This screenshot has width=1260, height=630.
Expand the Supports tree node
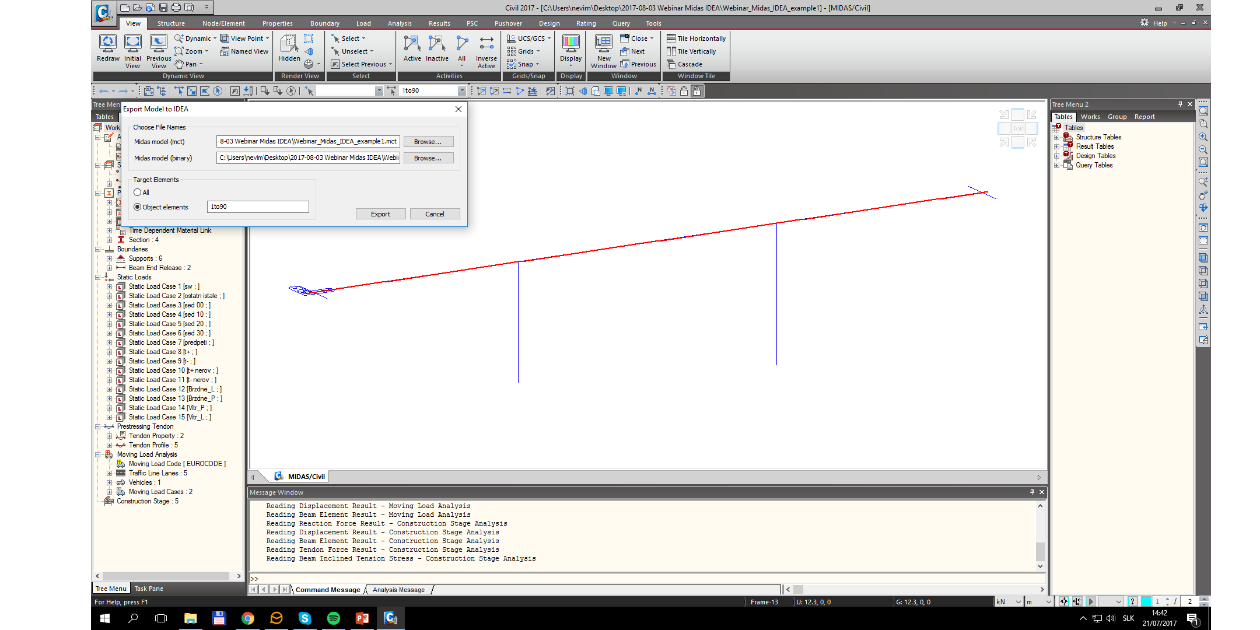[x=110, y=258]
